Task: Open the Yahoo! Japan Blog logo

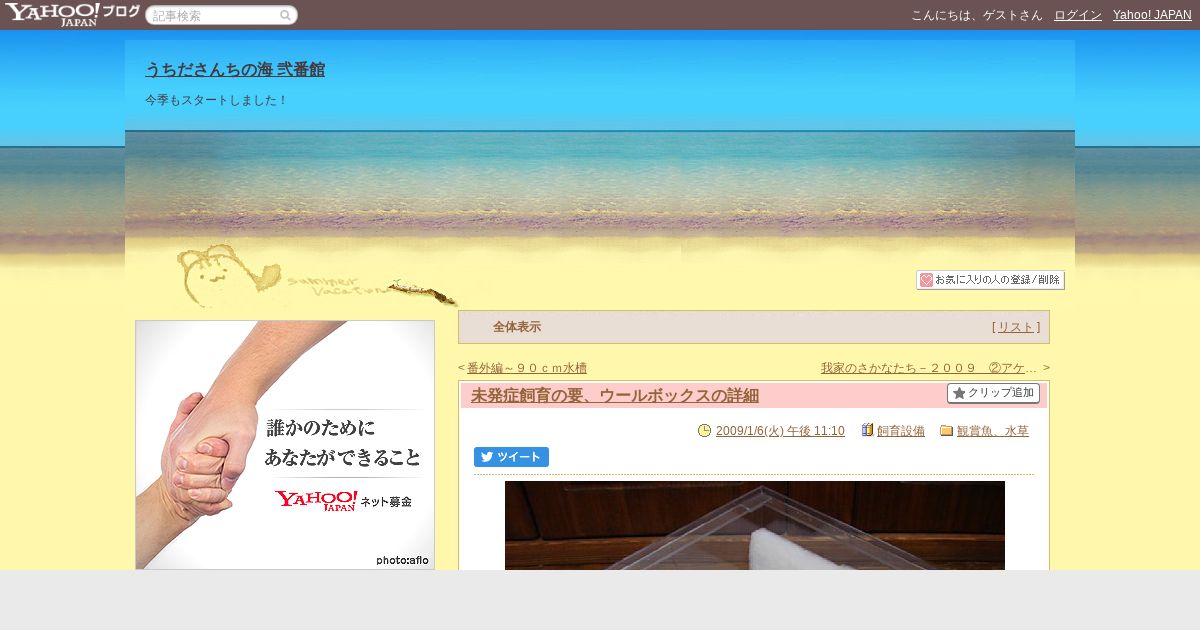Action: 72,14
